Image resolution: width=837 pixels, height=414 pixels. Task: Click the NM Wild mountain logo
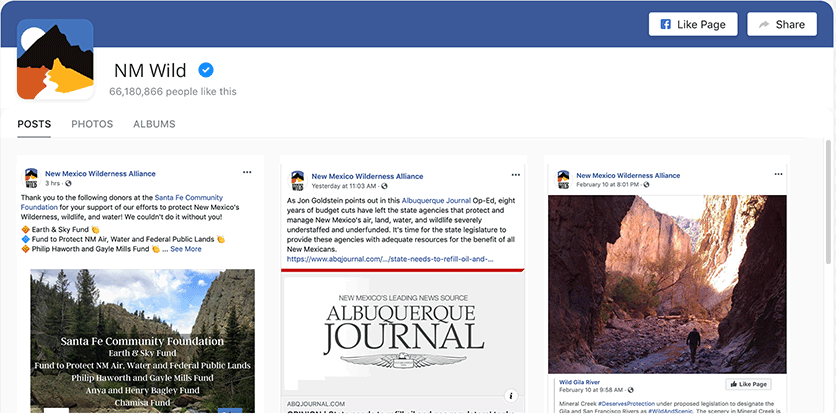tap(55, 59)
